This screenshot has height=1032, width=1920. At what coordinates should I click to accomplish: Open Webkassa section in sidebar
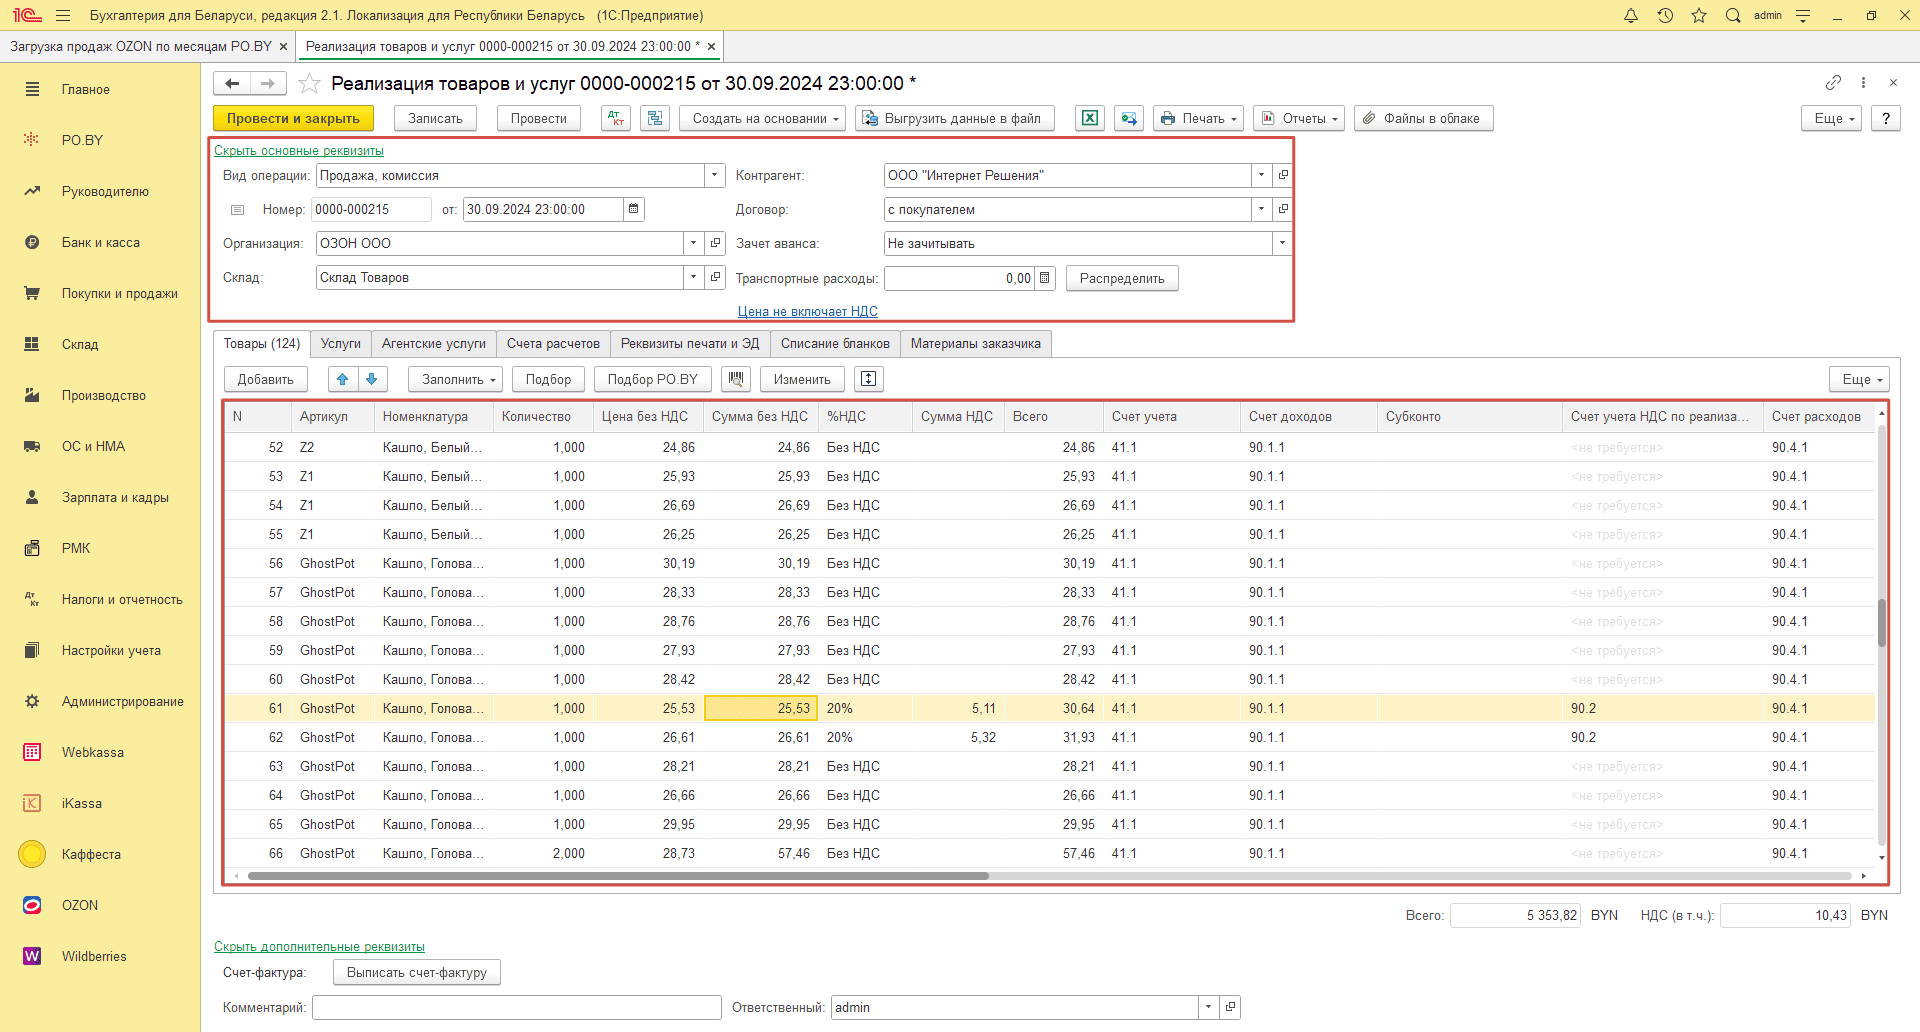[x=93, y=752]
